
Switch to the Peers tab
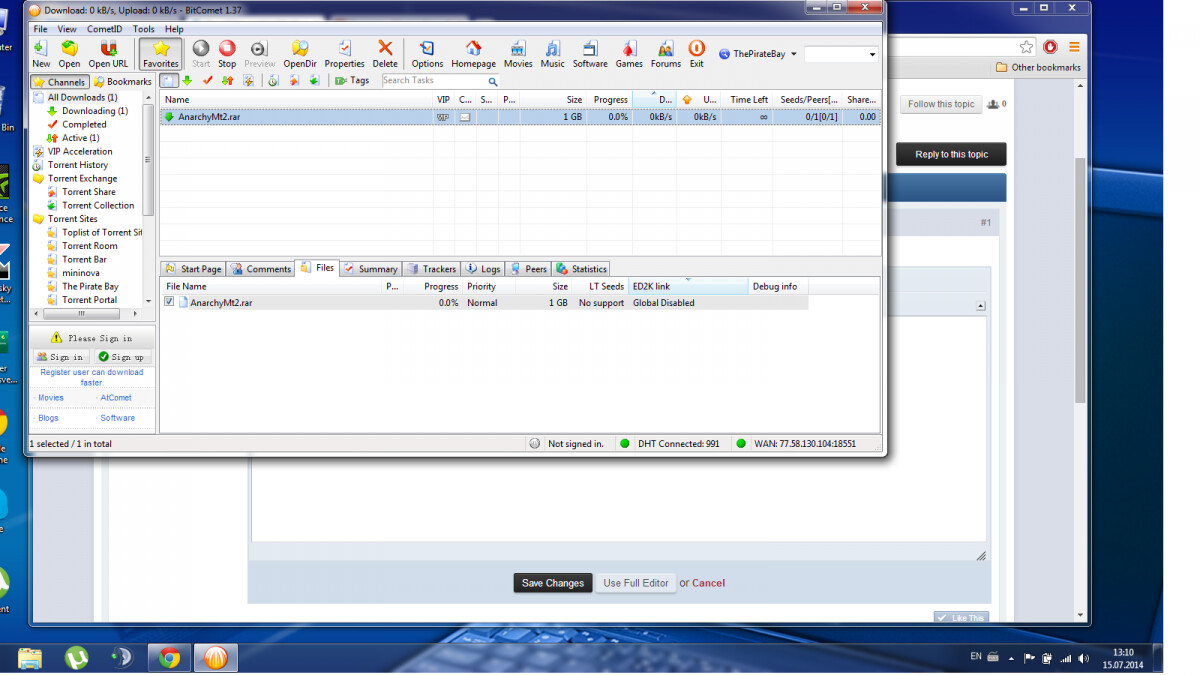point(529,269)
